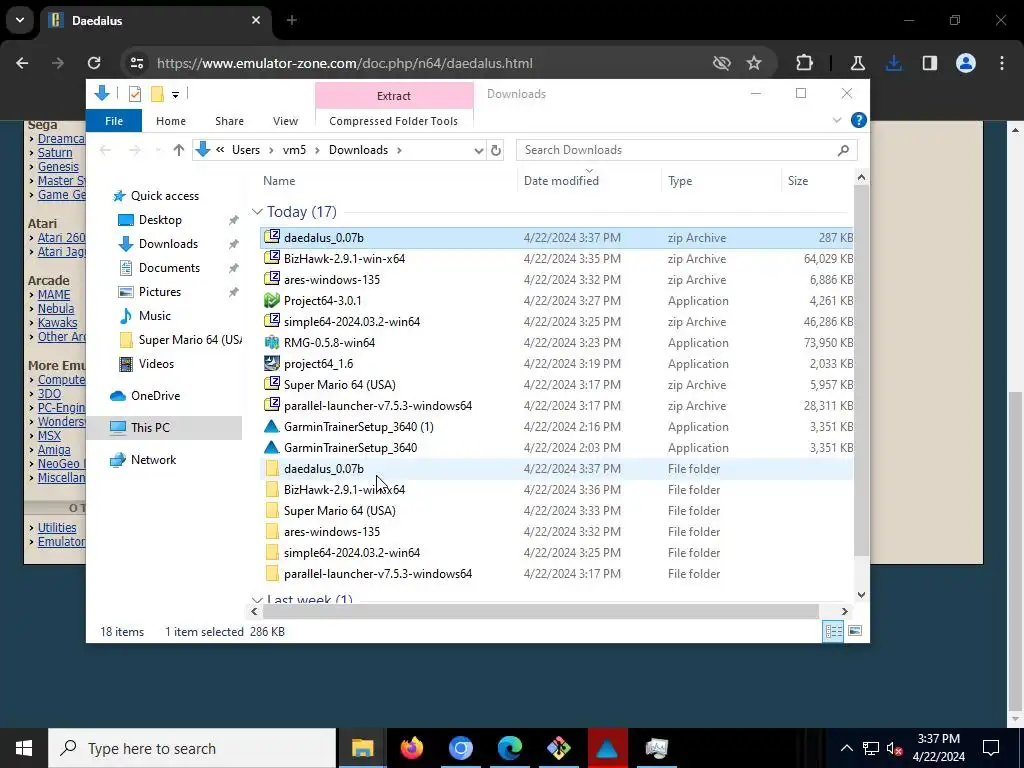Open Chrome extensions puzzle icon
The width and height of the screenshot is (1024, 768).
pyautogui.click(x=805, y=63)
